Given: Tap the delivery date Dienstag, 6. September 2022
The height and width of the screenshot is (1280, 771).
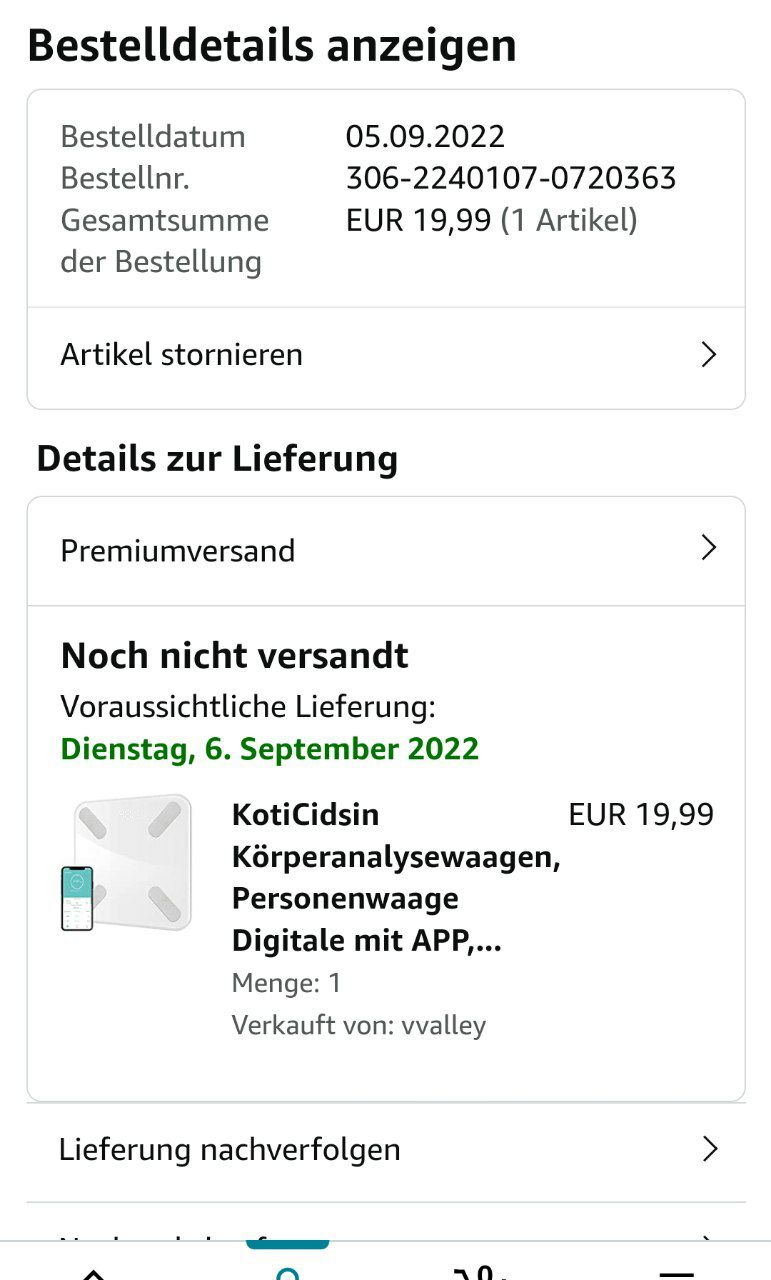Looking at the screenshot, I should click(x=270, y=749).
